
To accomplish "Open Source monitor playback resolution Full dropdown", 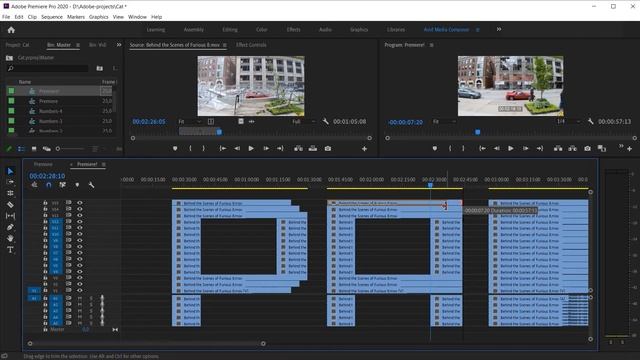I will pos(304,122).
